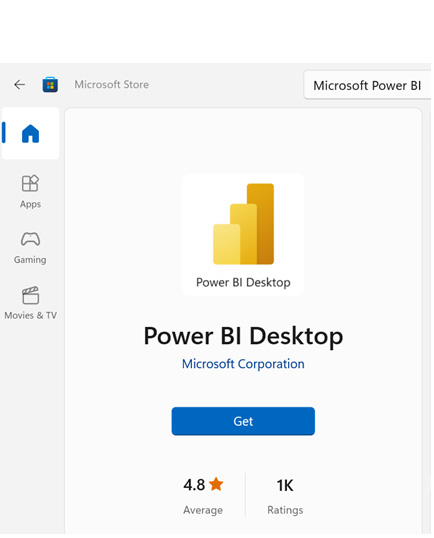The width and height of the screenshot is (434, 538).
Task: Click the Ratings label under 1K
Action: point(285,510)
